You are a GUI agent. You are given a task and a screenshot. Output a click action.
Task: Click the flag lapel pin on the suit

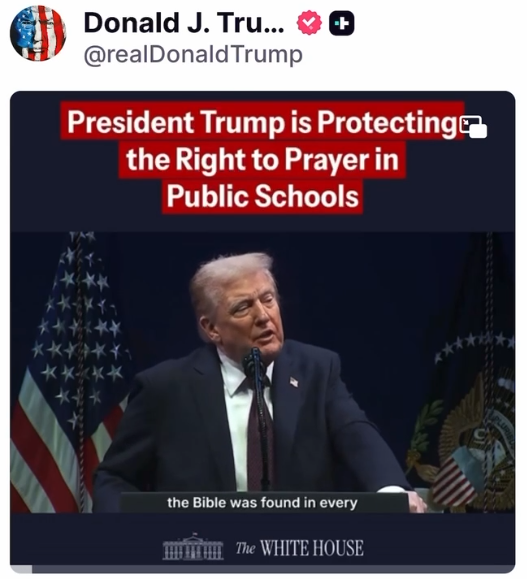pos(294,381)
